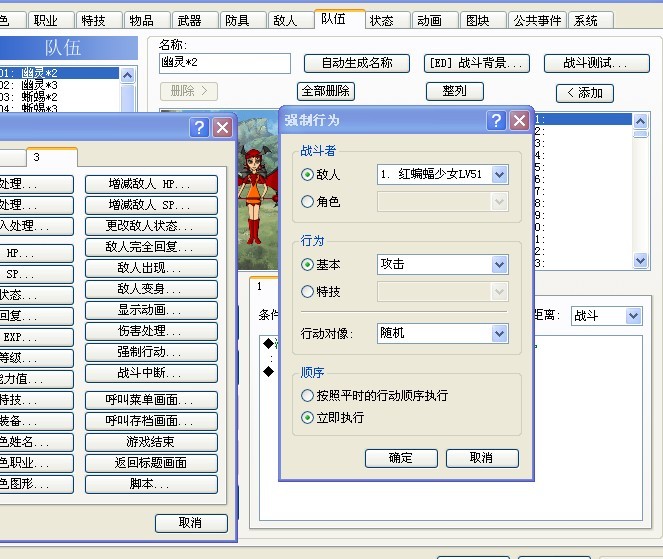
Task: Click 自动生成名称 button
Action: tap(357, 63)
